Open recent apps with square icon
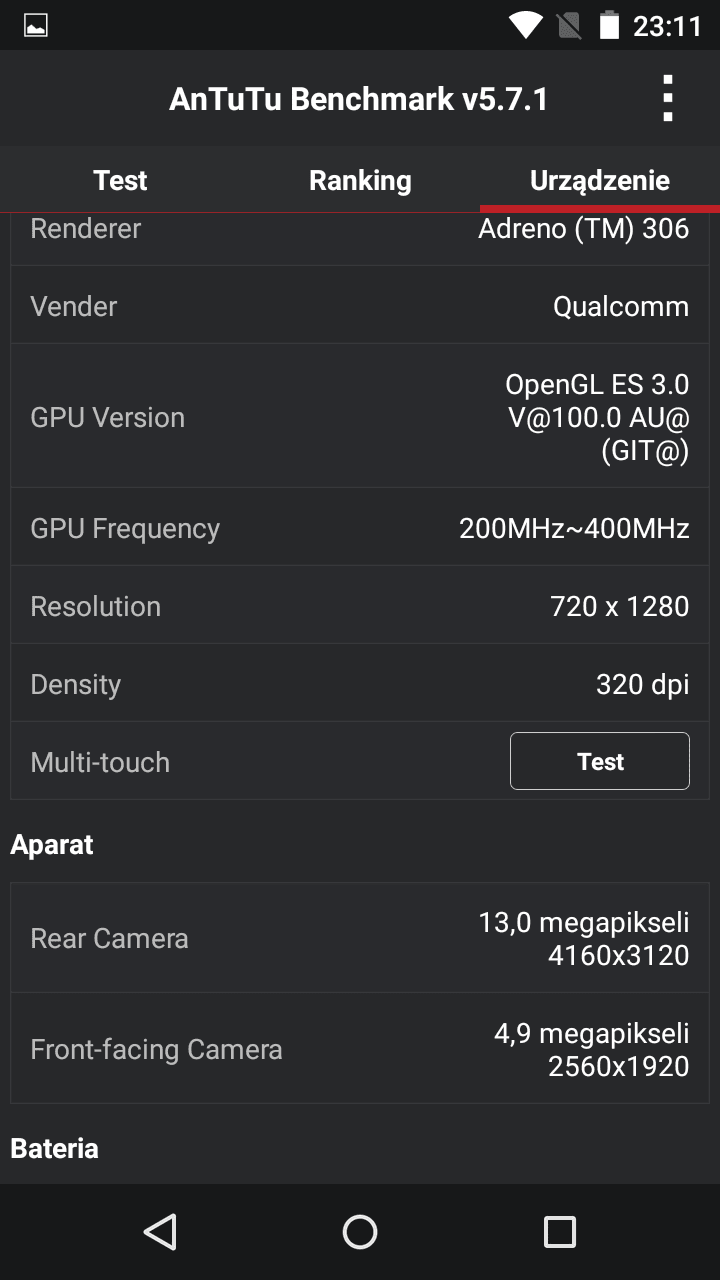The width and height of the screenshot is (720, 1280). pyautogui.click(x=560, y=1232)
